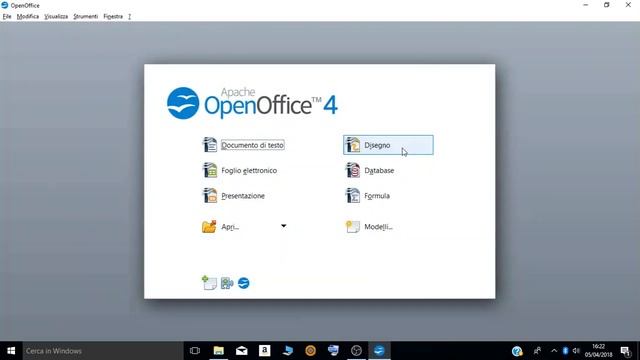Click the computer-monitor icon just left of the OBS icon in the taskbar
Viewport: 640px width, 360px height.
coord(333,351)
